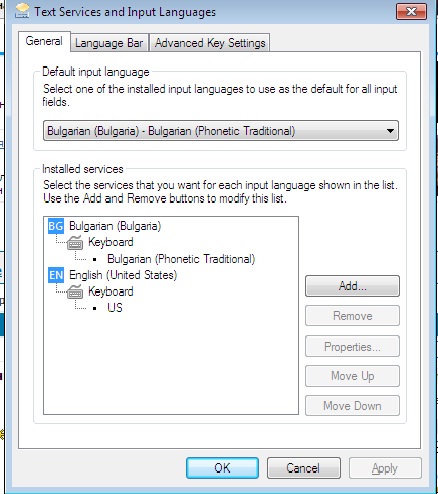Image resolution: width=438 pixels, height=494 pixels.
Task: Open the Advanced Key Settings tab
Action: click(x=210, y=43)
